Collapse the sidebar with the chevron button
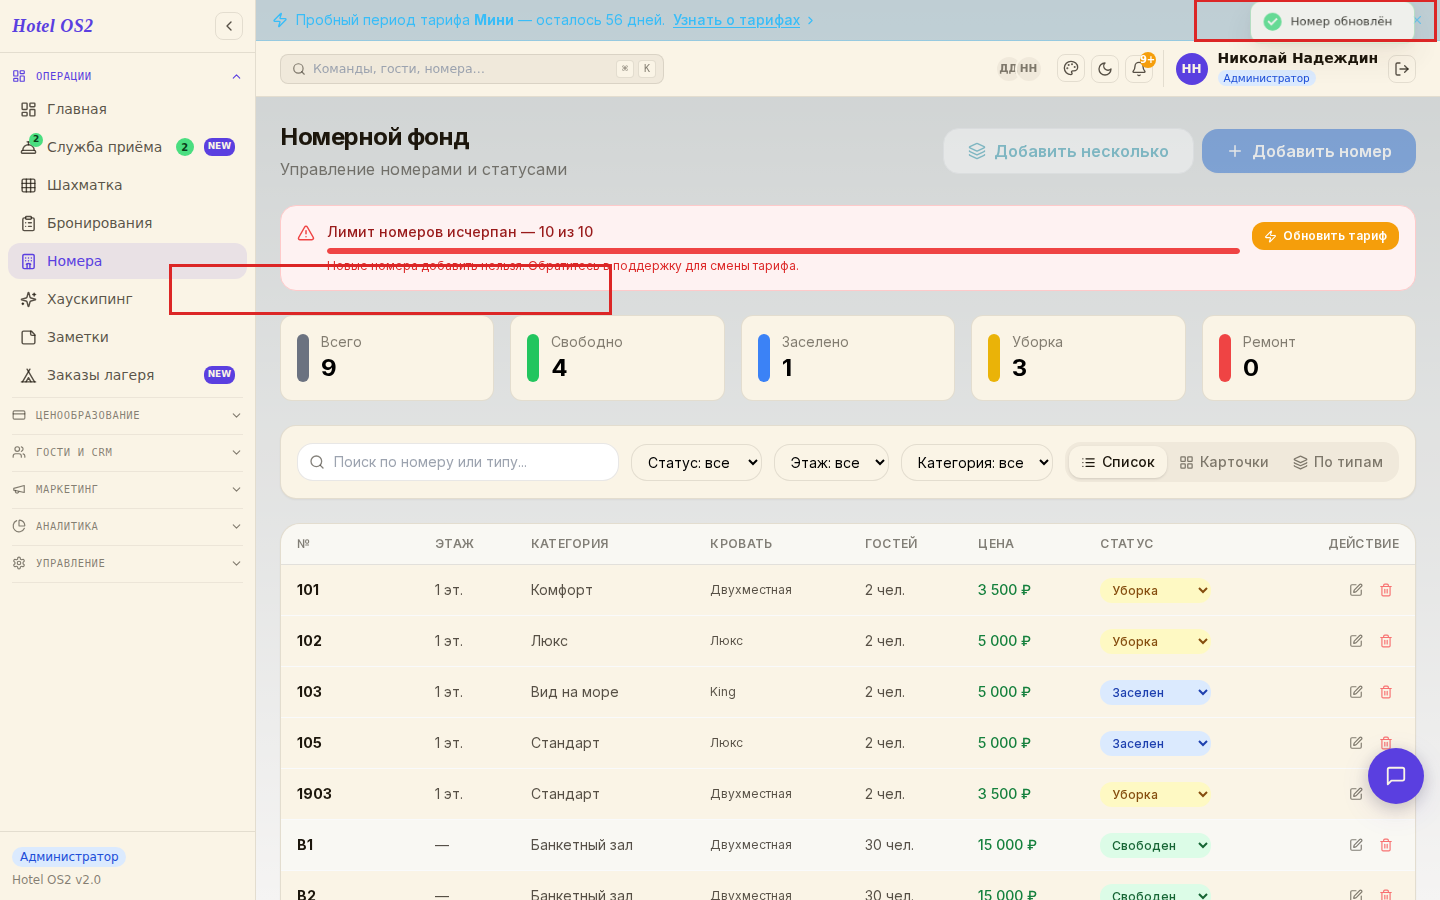Image resolution: width=1440 pixels, height=900 pixels. [229, 26]
